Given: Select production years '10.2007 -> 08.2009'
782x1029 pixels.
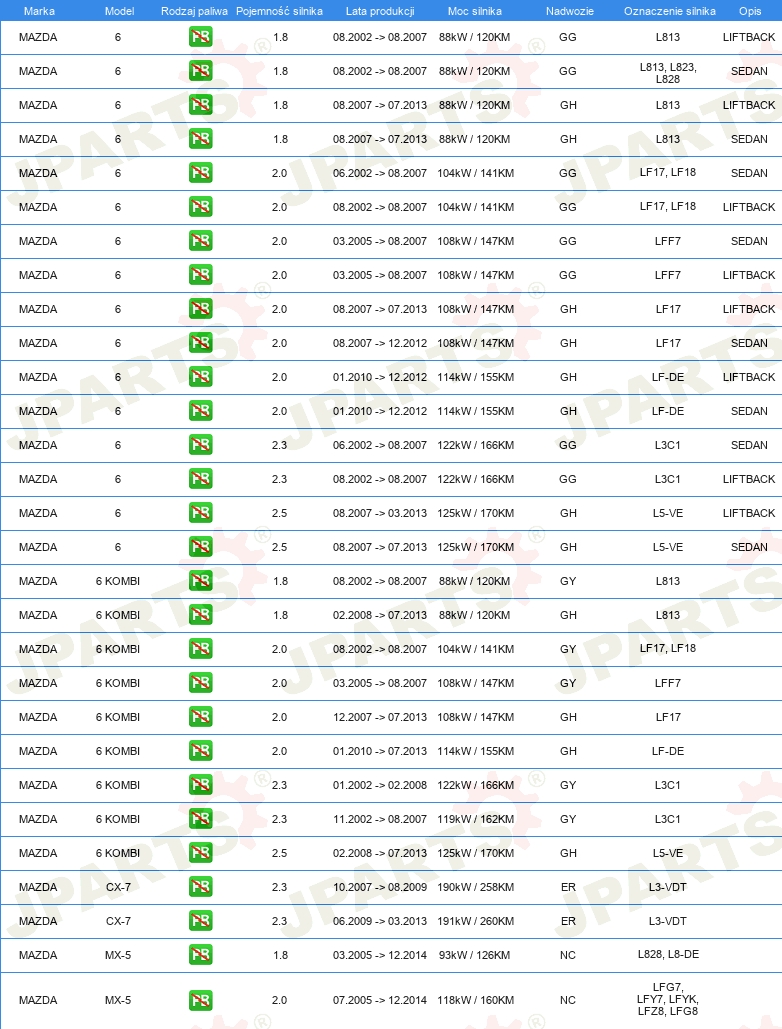Looking at the screenshot, I should [380, 887].
